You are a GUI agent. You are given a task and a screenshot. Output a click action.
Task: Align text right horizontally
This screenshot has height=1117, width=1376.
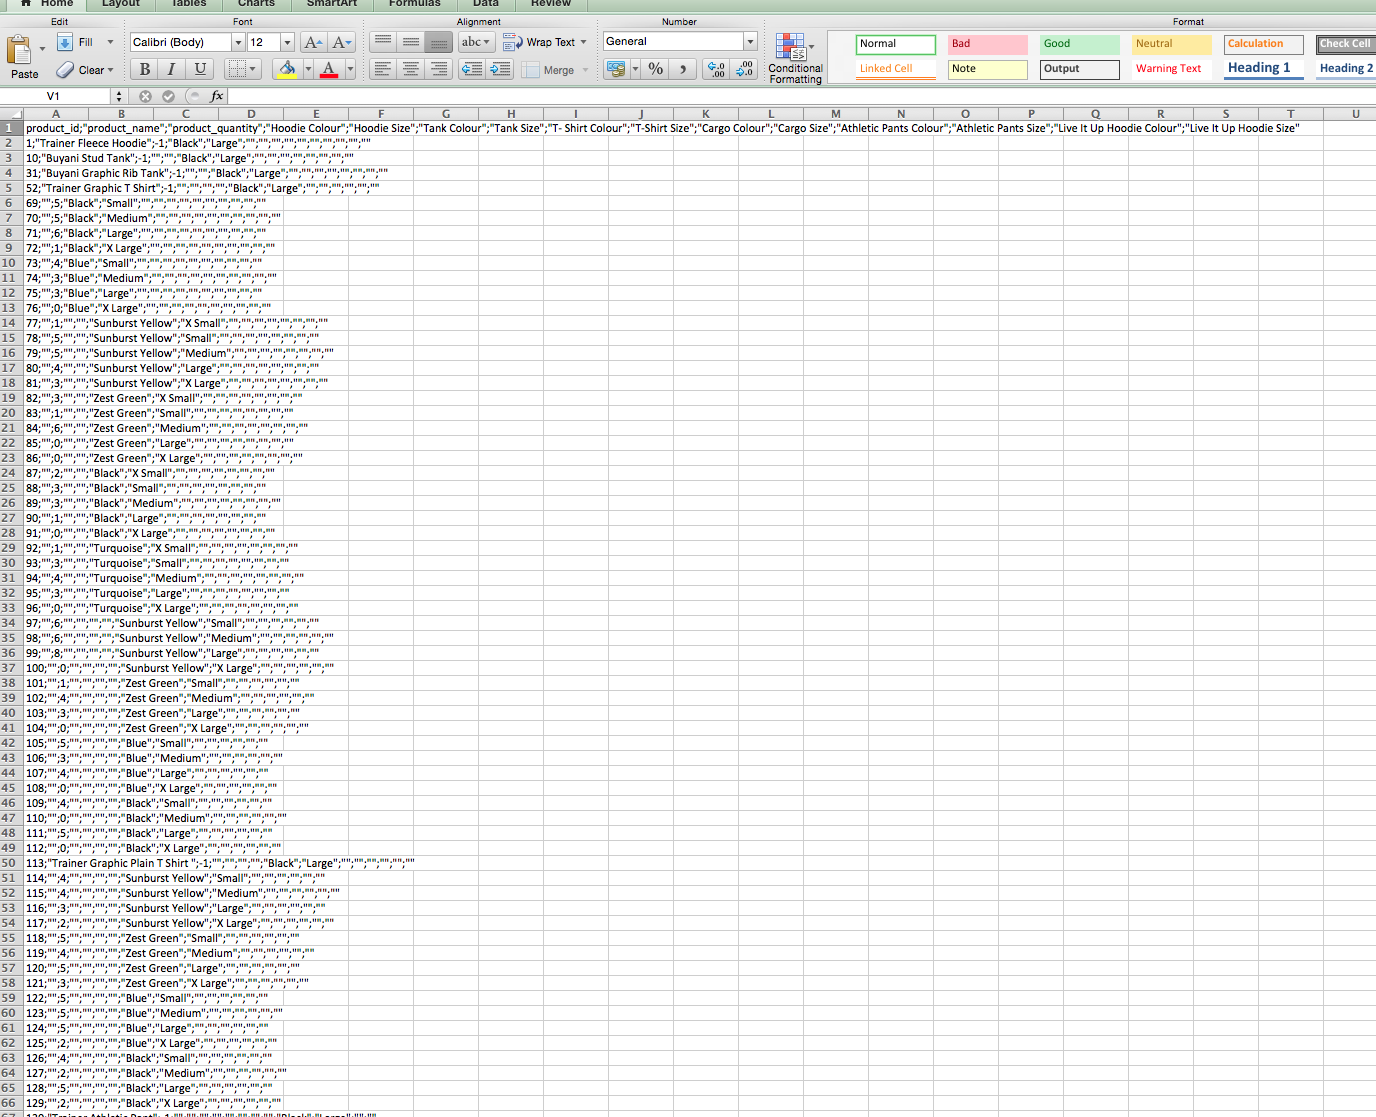tap(438, 69)
